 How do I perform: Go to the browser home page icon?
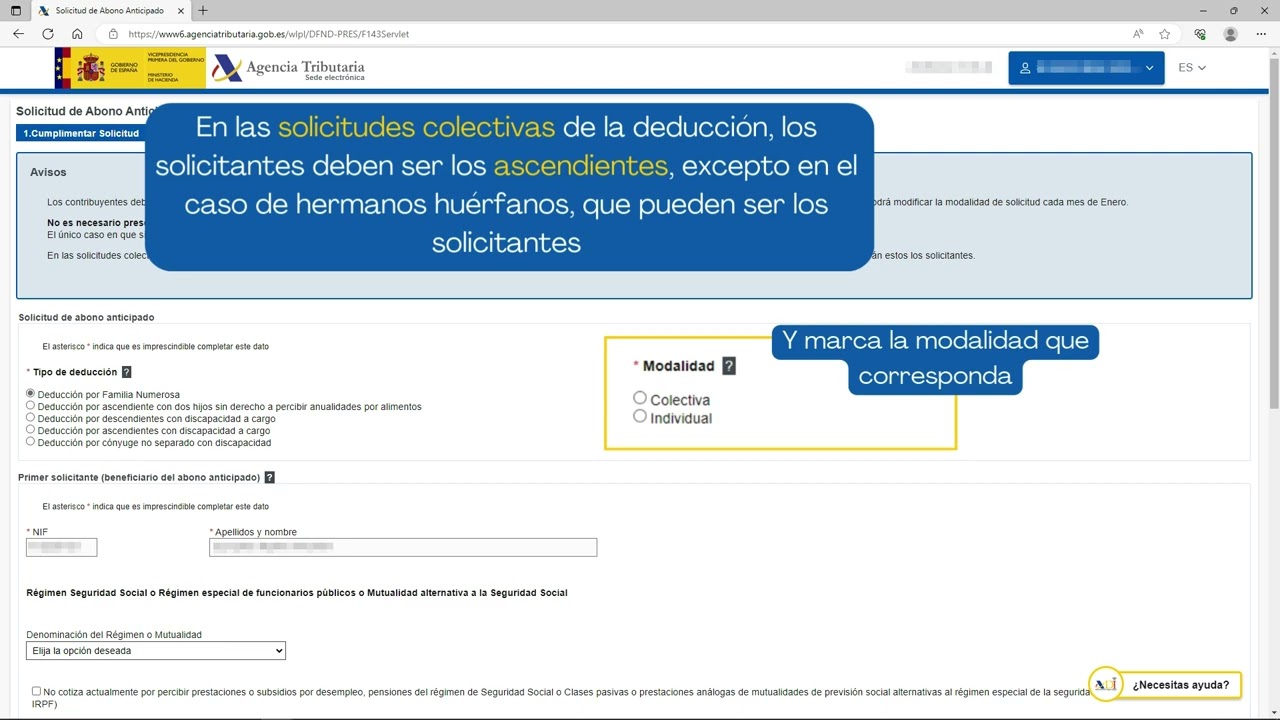77,34
